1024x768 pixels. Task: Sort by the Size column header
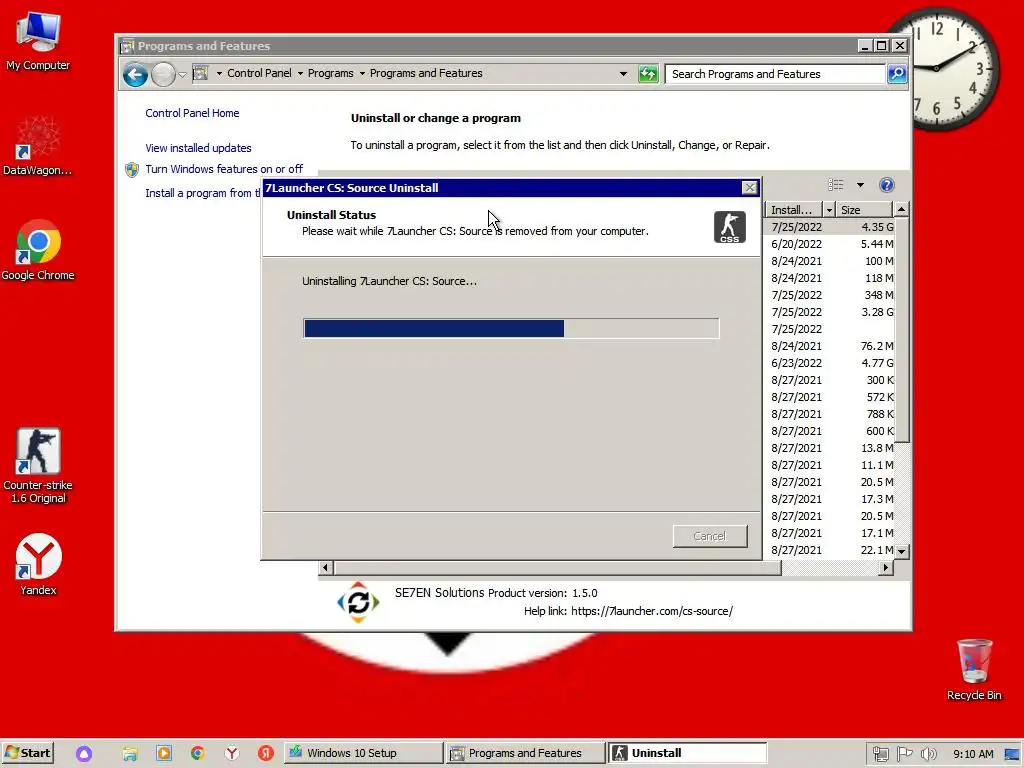[863, 210]
